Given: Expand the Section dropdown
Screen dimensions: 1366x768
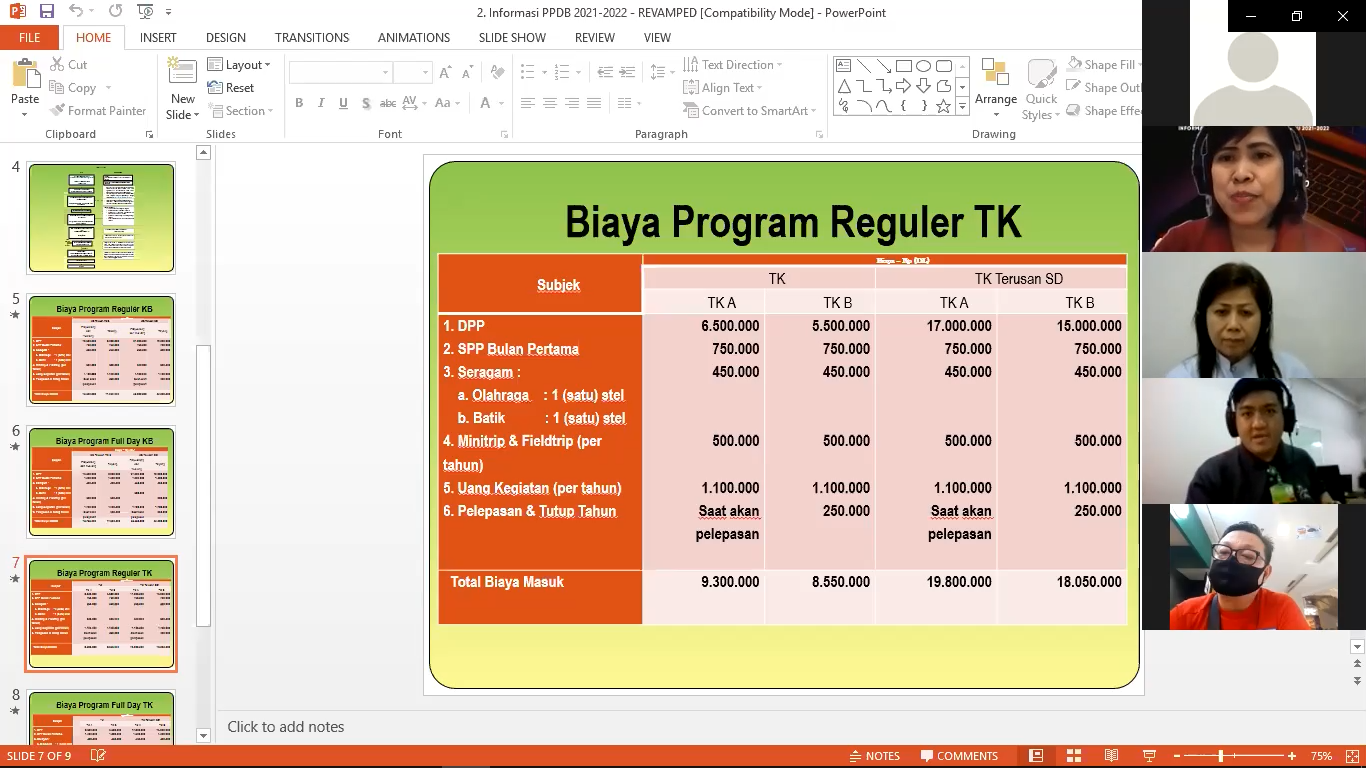Looking at the screenshot, I should (240, 111).
